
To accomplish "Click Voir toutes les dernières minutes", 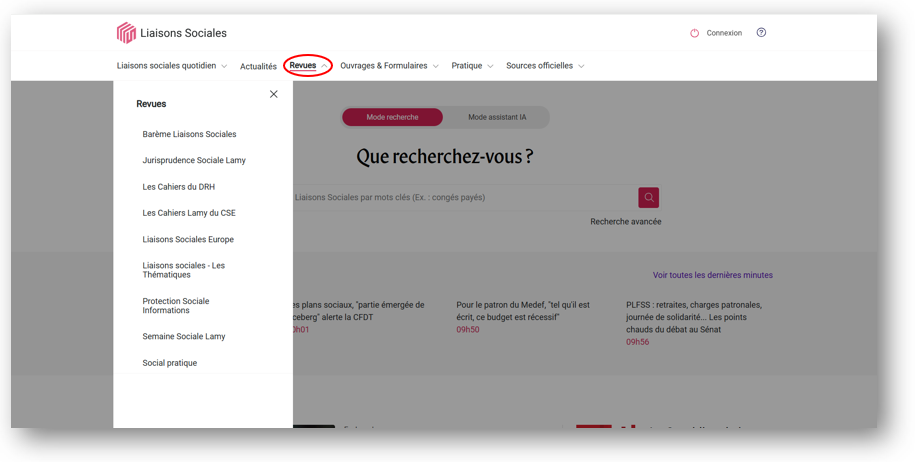I will (x=713, y=275).
